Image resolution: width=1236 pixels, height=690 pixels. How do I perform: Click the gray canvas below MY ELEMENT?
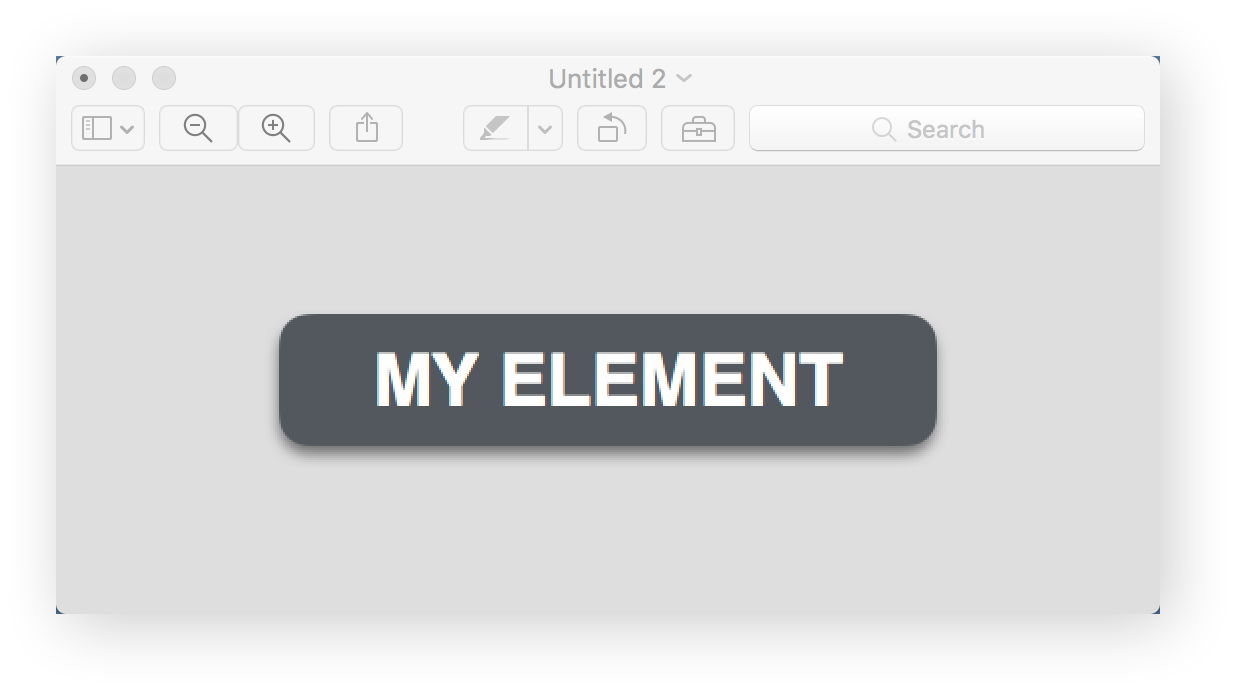pyautogui.click(x=608, y=530)
